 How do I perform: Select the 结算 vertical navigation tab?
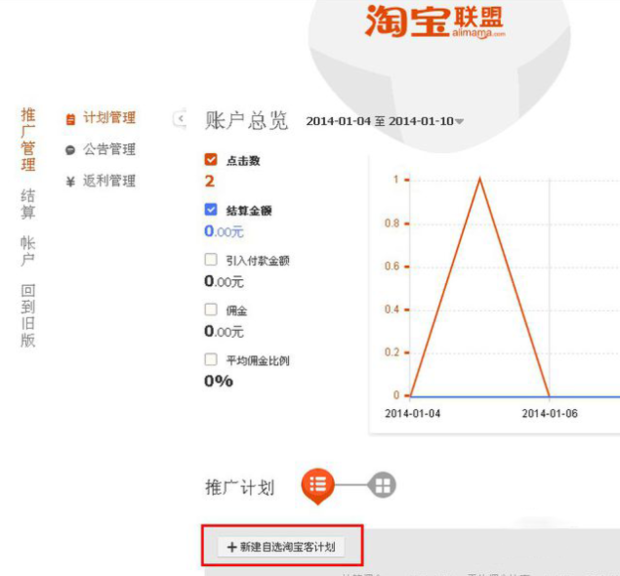pos(28,204)
